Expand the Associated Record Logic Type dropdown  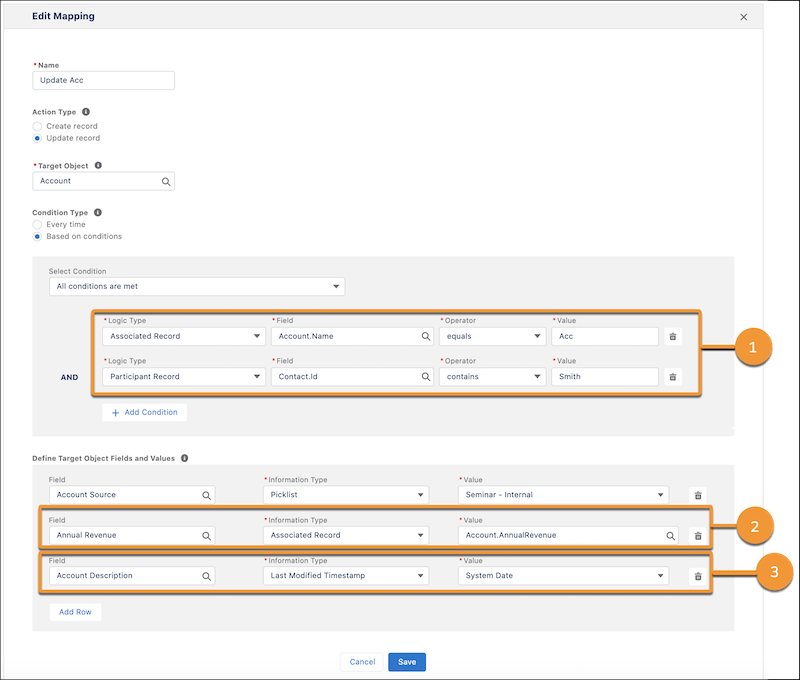tap(181, 337)
